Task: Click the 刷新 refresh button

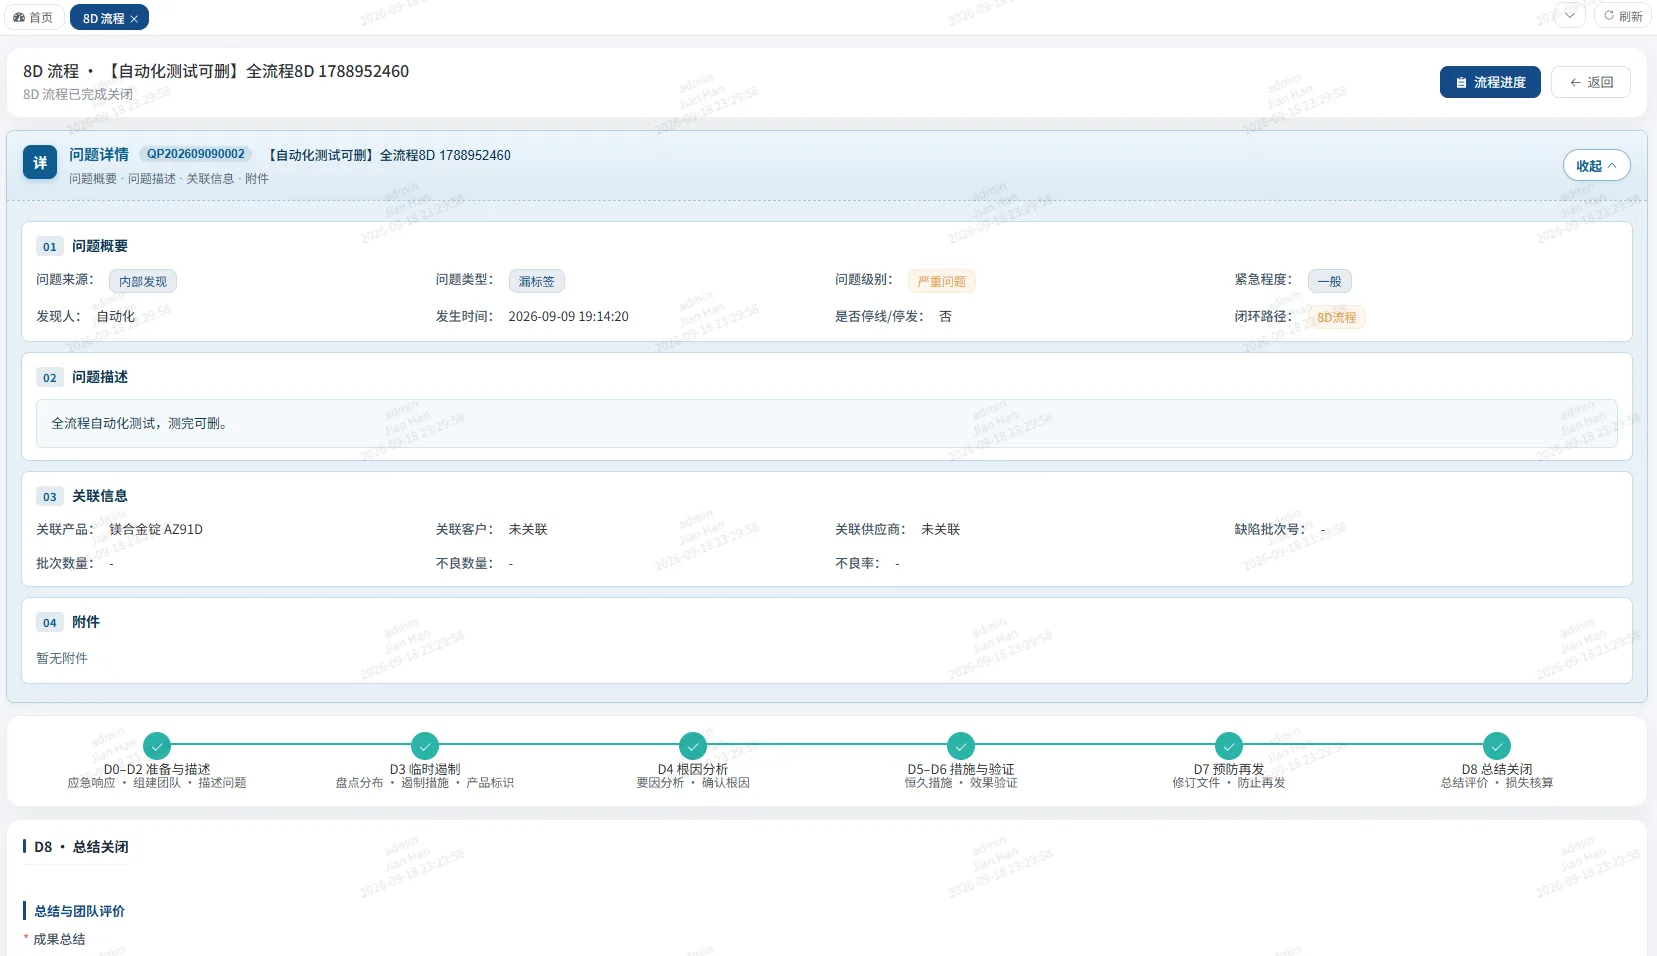Action: (x=1623, y=16)
